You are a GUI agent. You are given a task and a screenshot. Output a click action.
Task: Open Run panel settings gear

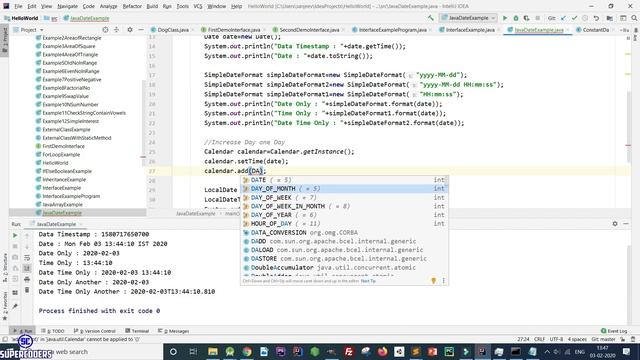pos(615,224)
